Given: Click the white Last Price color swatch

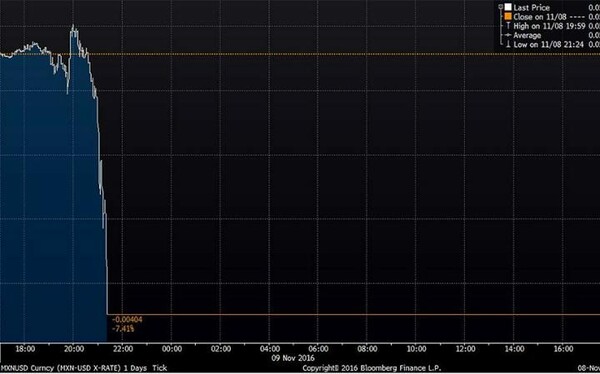Looking at the screenshot, I should tap(508, 7).
